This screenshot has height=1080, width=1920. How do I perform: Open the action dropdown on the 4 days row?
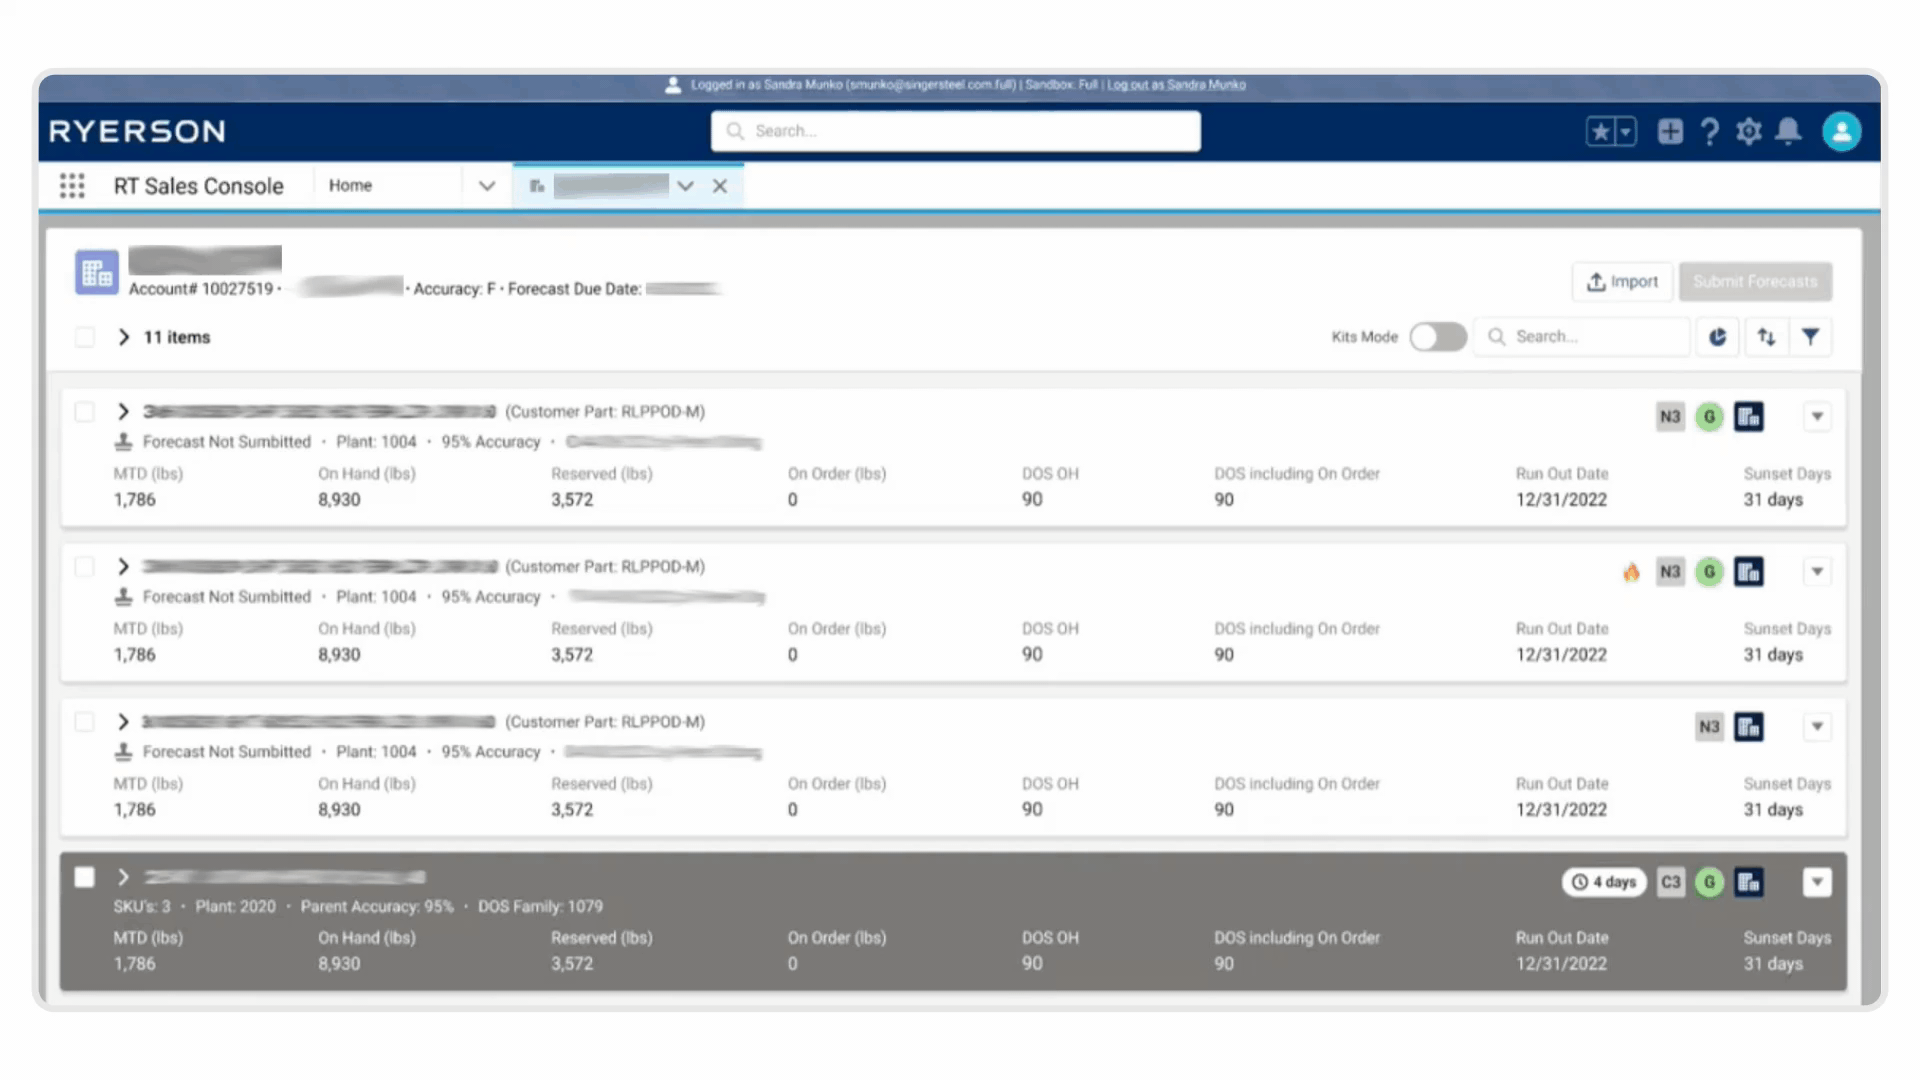(x=1817, y=882)
